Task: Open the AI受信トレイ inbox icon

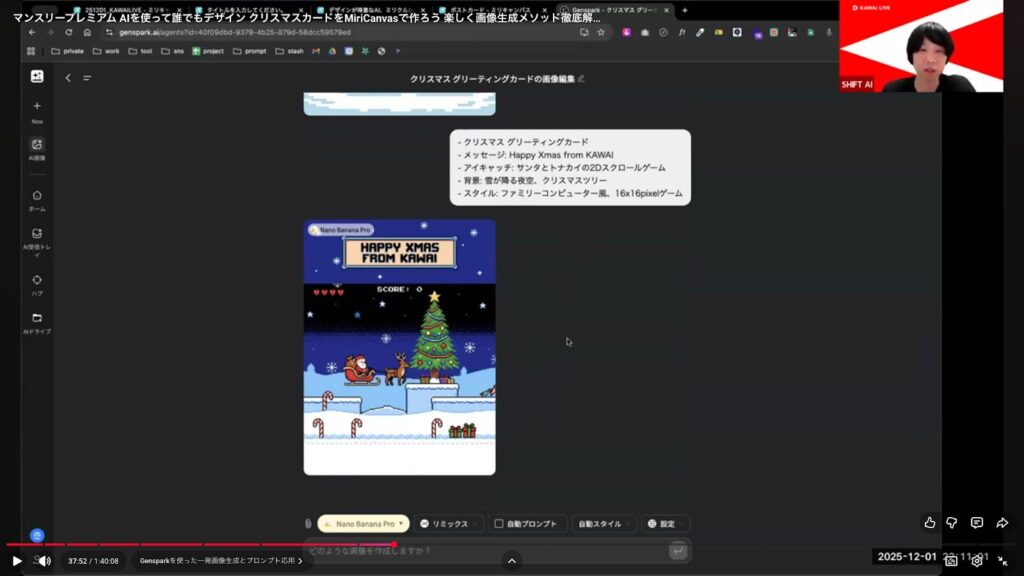Action: 37,234
